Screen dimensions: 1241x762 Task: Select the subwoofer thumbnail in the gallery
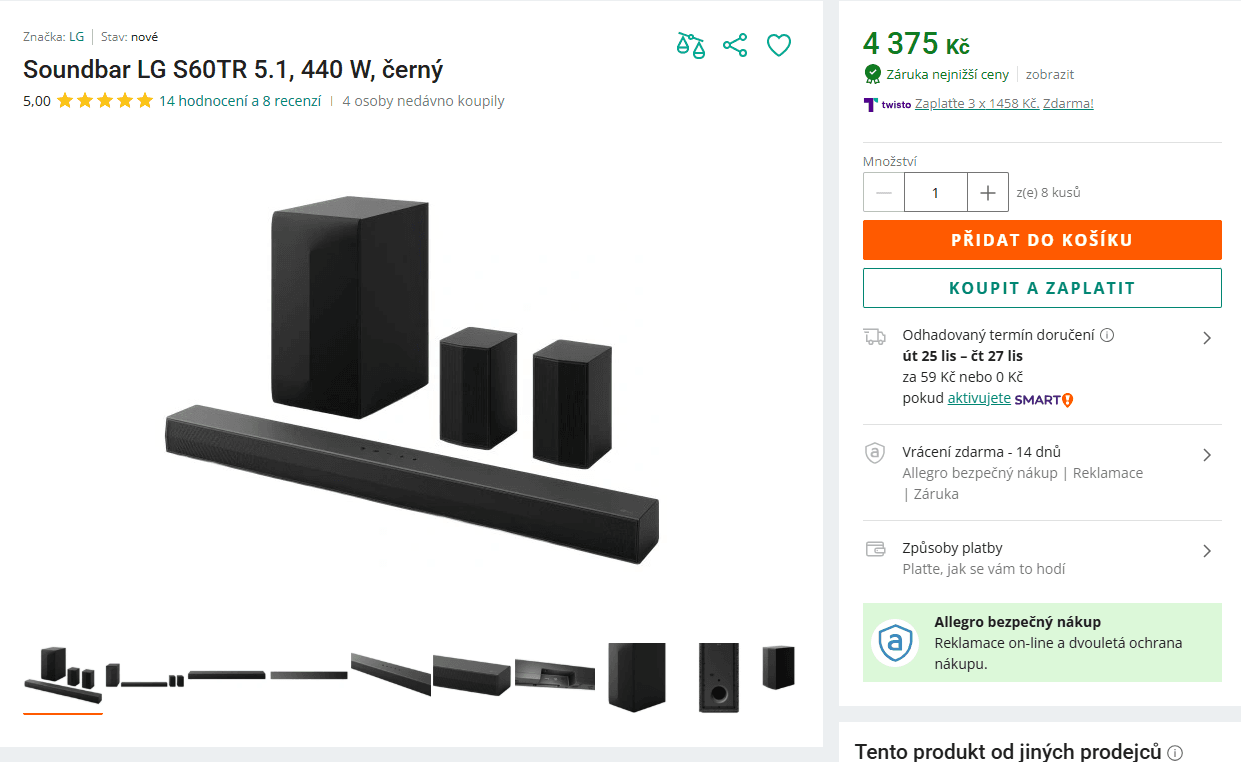637,677
